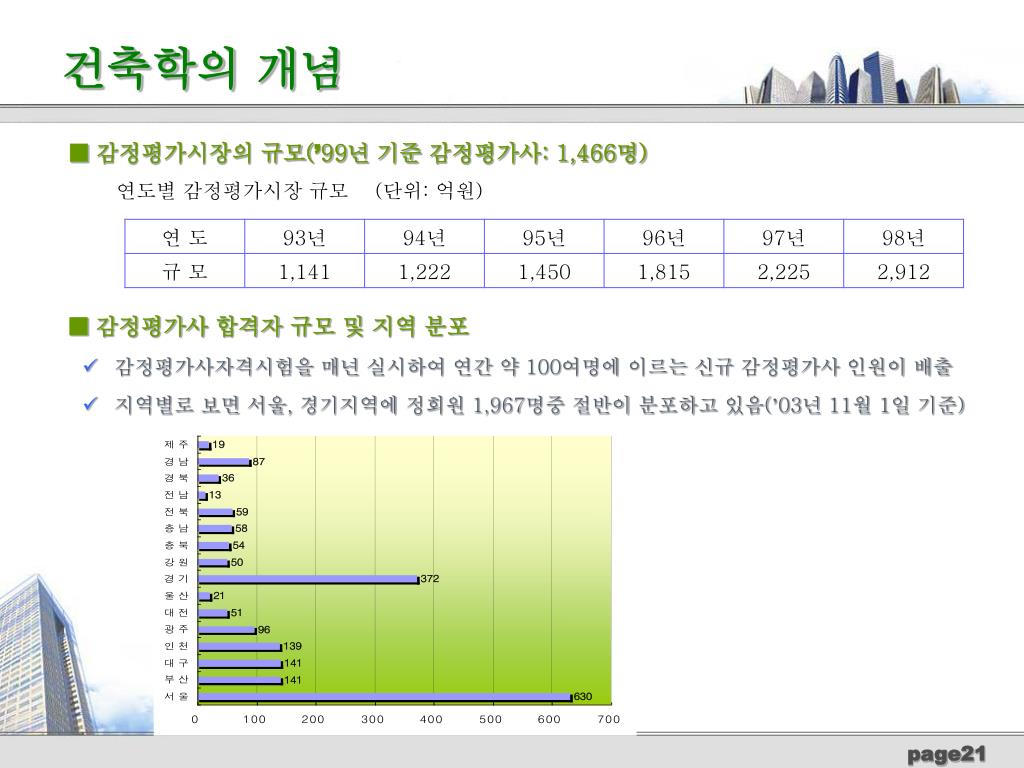Click the x-axis tick label 700
The width and height of the screenshot is (1024, 768).
pos(609,719)
